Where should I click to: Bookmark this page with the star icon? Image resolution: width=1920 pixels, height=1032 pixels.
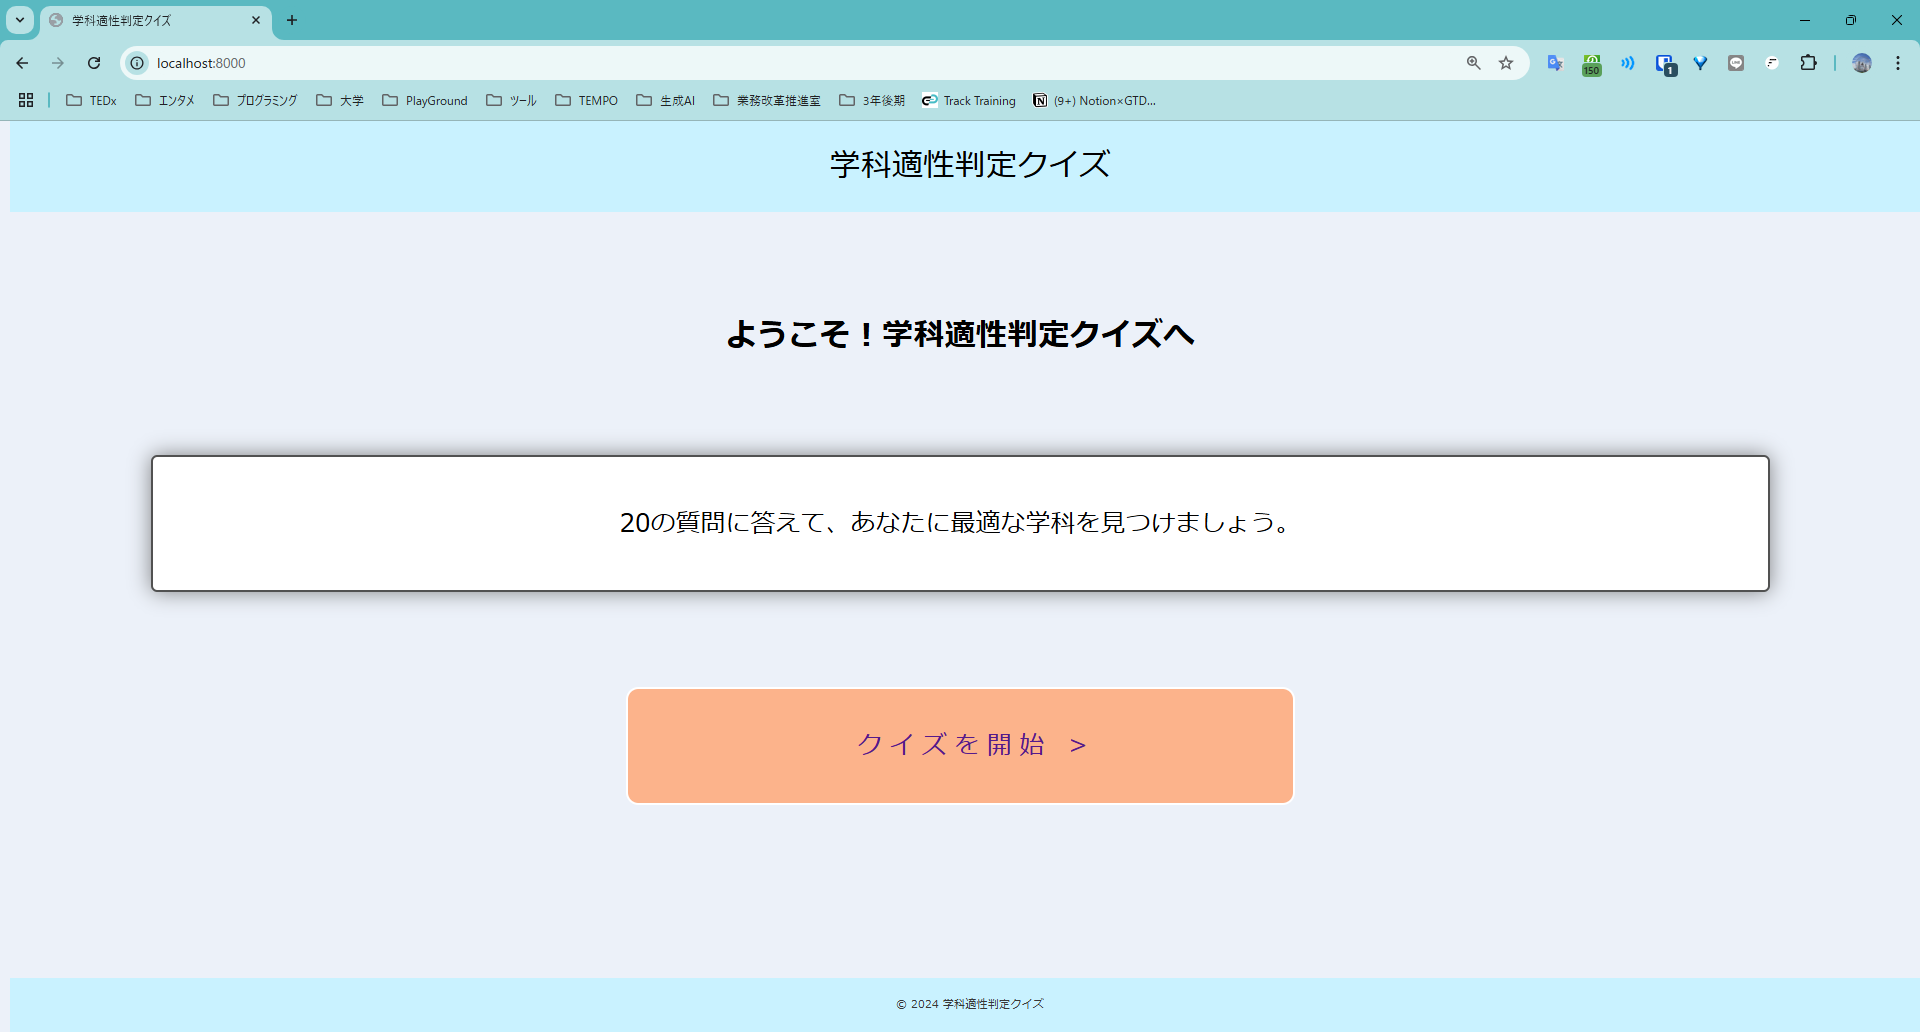tap(1506, 63)
